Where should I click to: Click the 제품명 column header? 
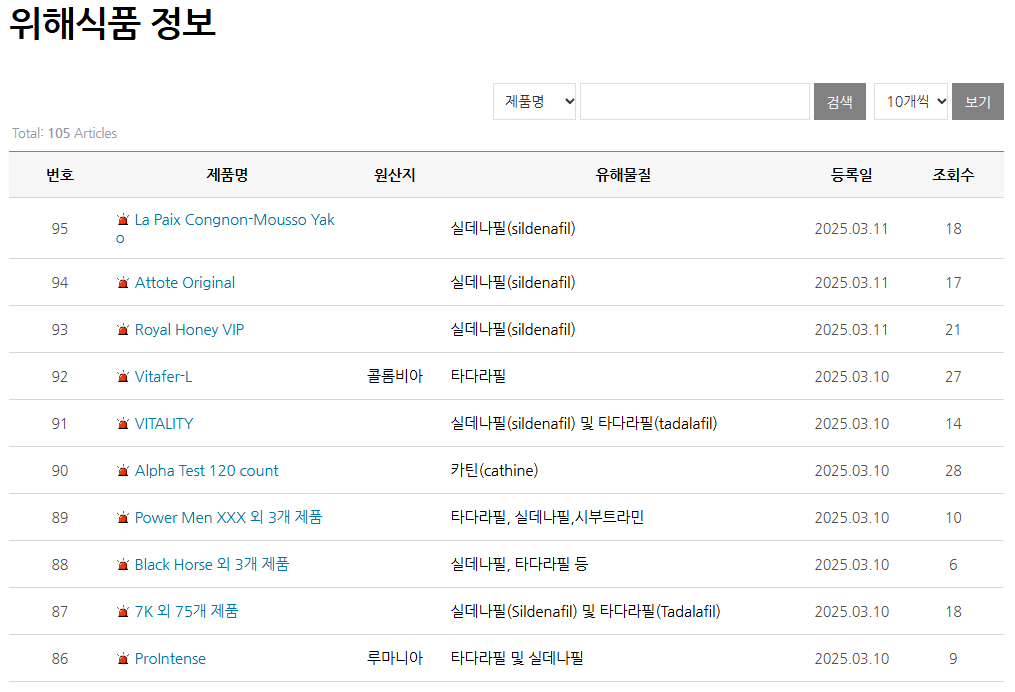(x=227, y=175)
